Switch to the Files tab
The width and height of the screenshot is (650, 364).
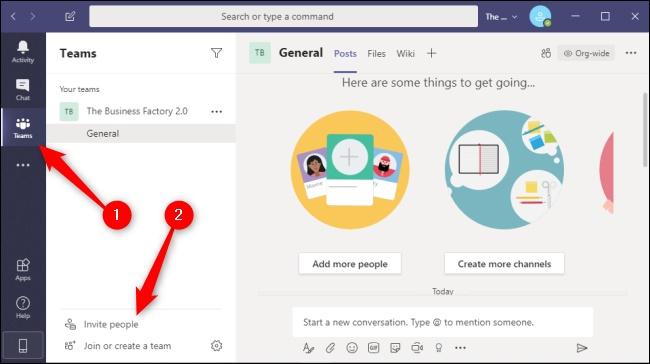pos(376,53)
